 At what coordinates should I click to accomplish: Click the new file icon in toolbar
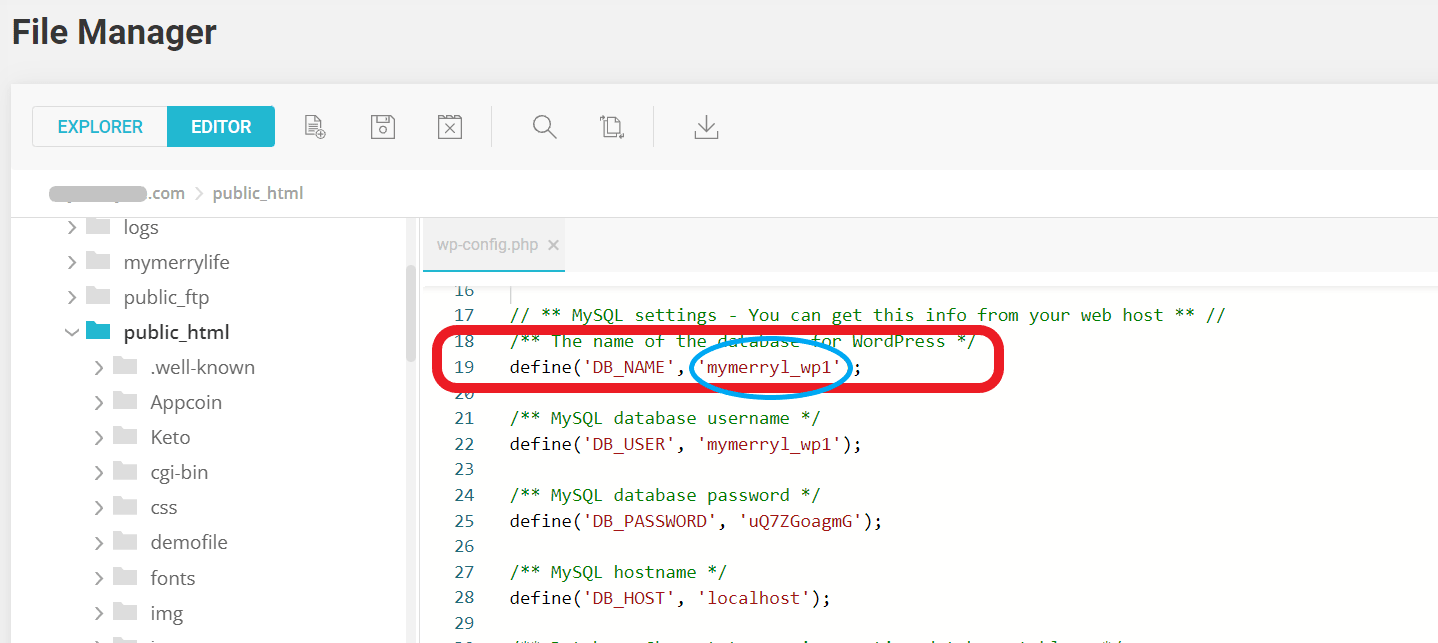tap(315, 127)
